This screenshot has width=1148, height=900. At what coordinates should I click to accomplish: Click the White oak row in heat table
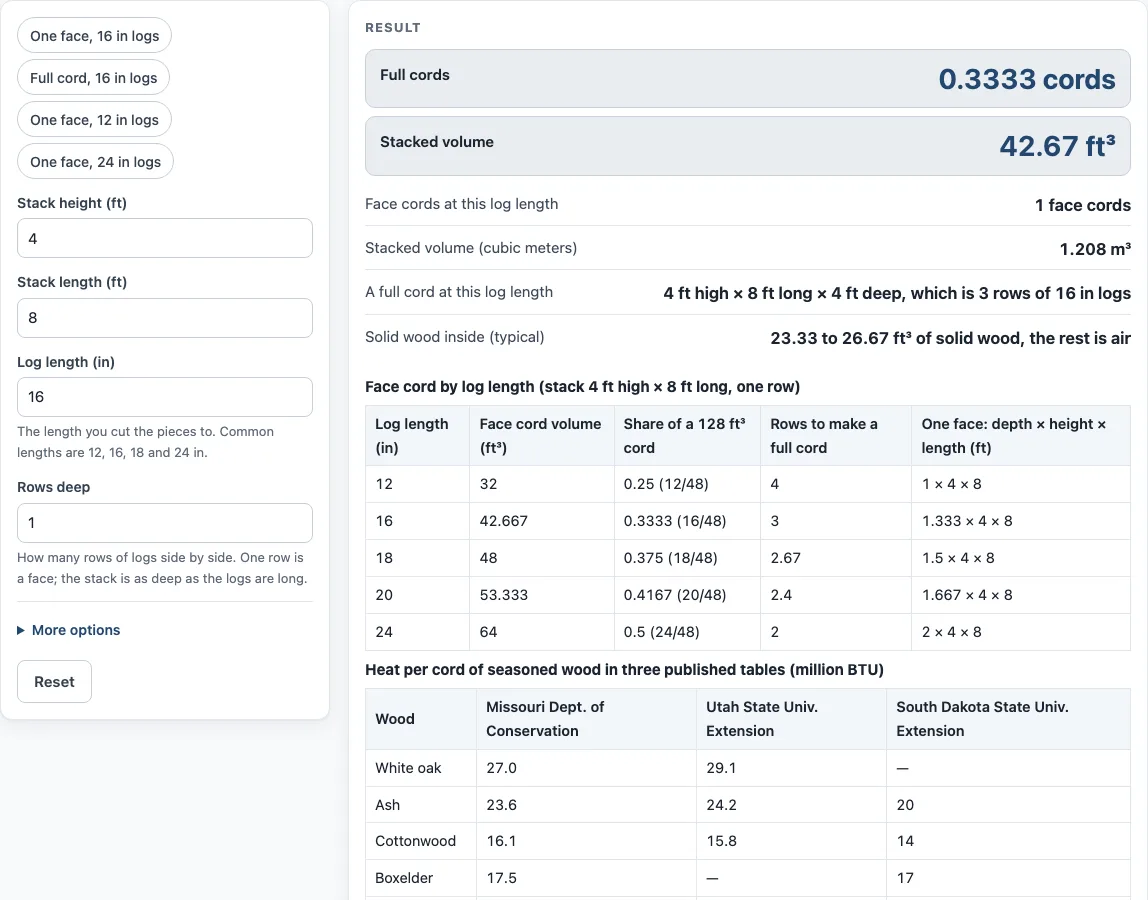point(748,768)
